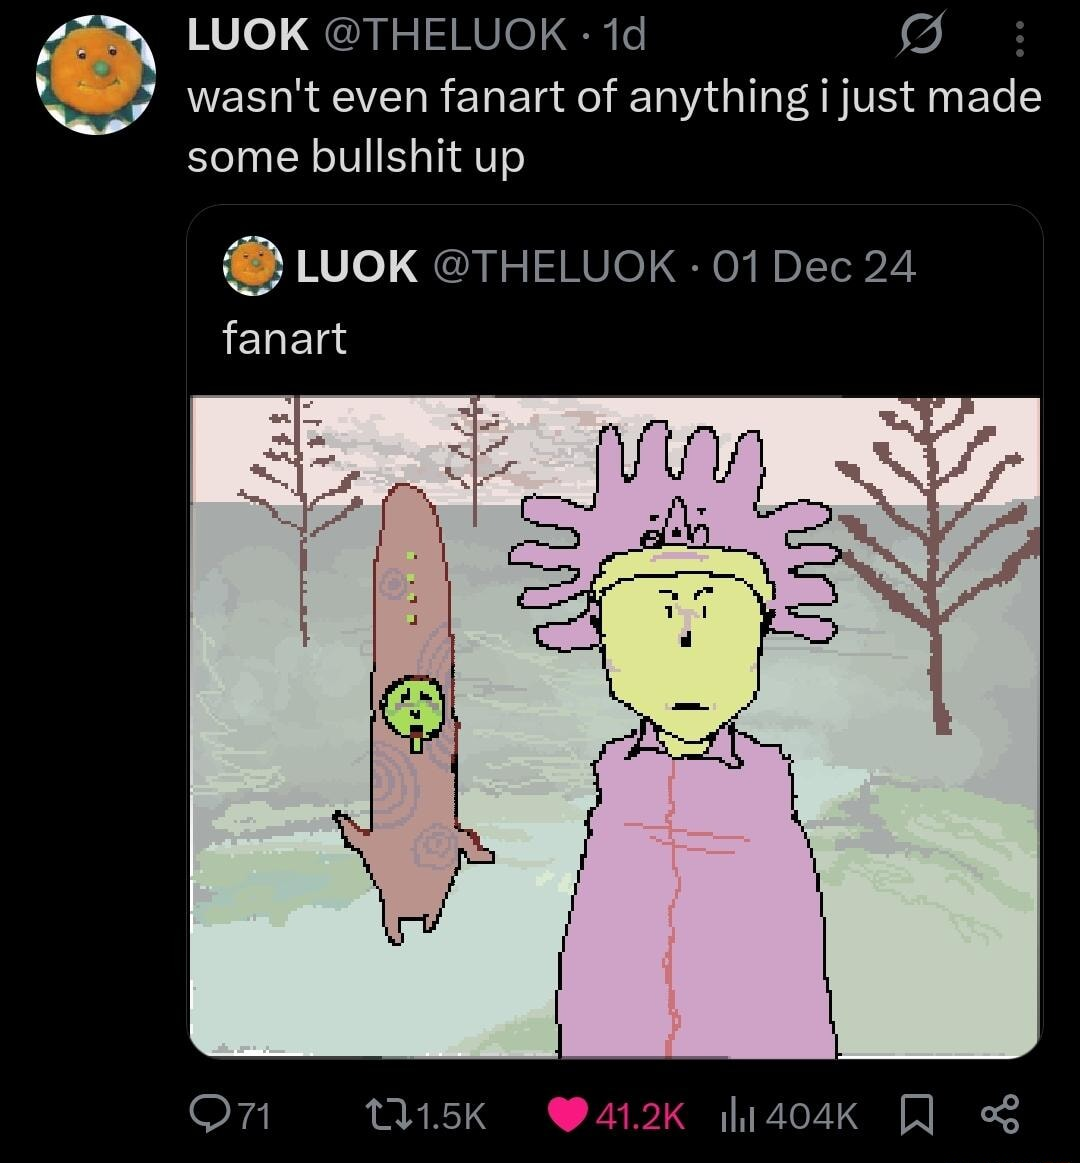Open the share icon menu
The width and height of the screenshot is (1080, 1163).
pos(997,1114)
